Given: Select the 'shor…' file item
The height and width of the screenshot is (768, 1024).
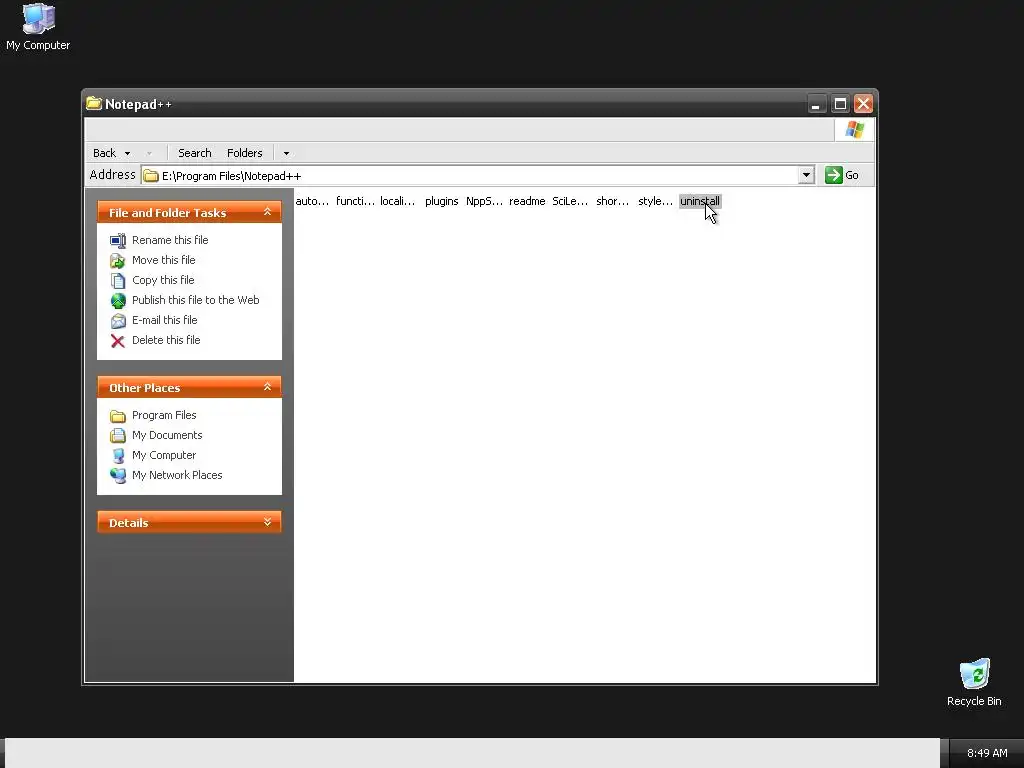Looking at the screenshot, I should point(612,201).
